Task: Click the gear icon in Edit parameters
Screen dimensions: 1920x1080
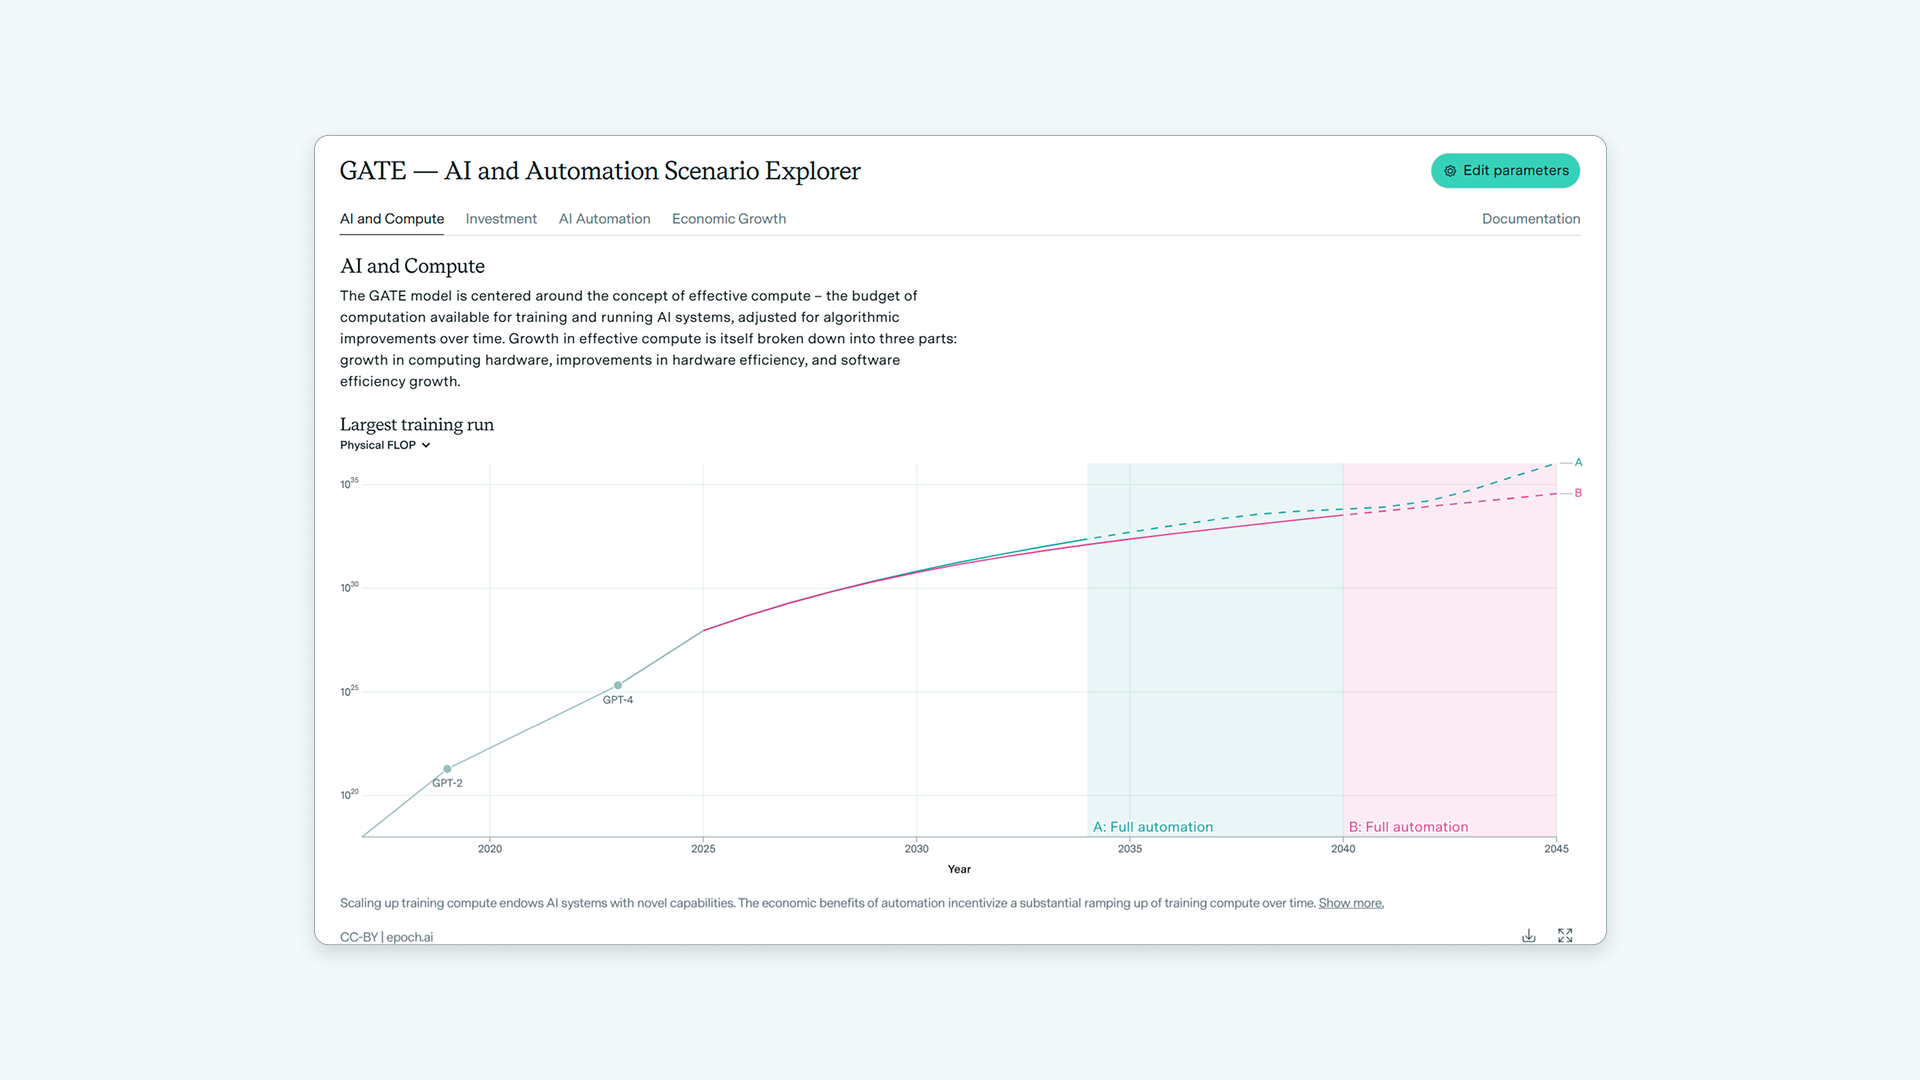Action: [x=1450, y=171]
